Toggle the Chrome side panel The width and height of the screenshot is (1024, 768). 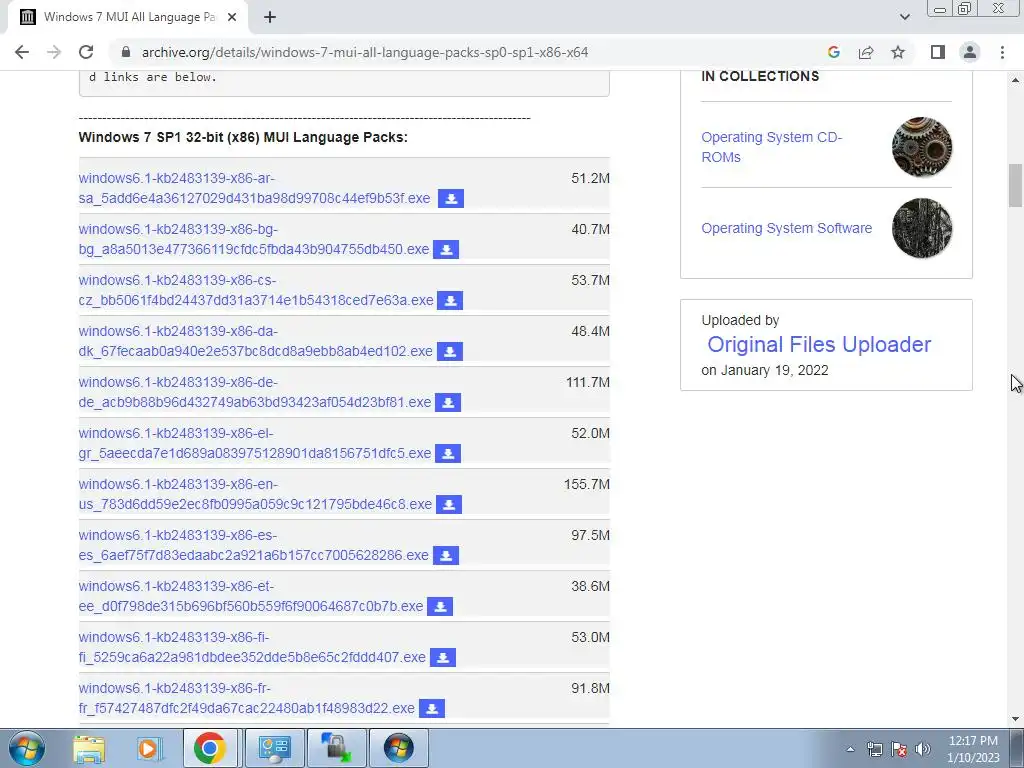pos(938,52)
